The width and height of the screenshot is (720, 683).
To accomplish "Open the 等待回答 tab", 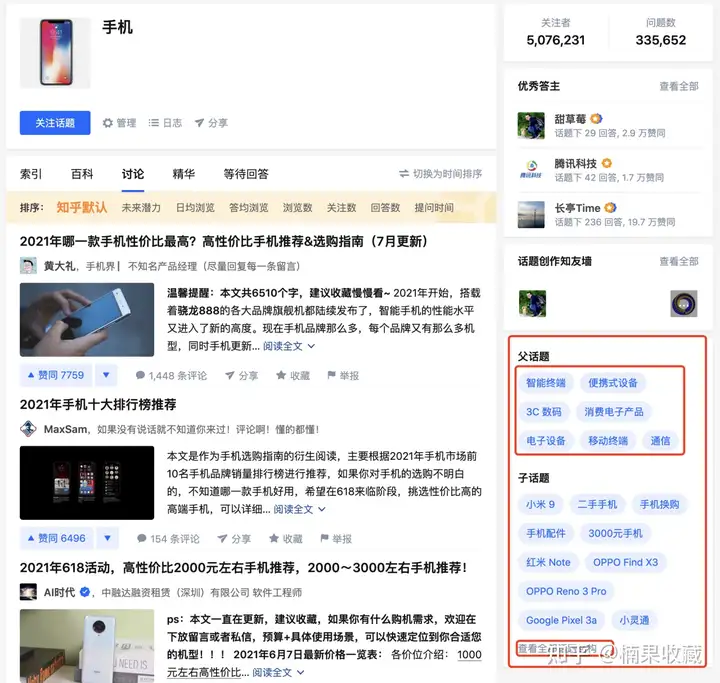I will (246, 174).
